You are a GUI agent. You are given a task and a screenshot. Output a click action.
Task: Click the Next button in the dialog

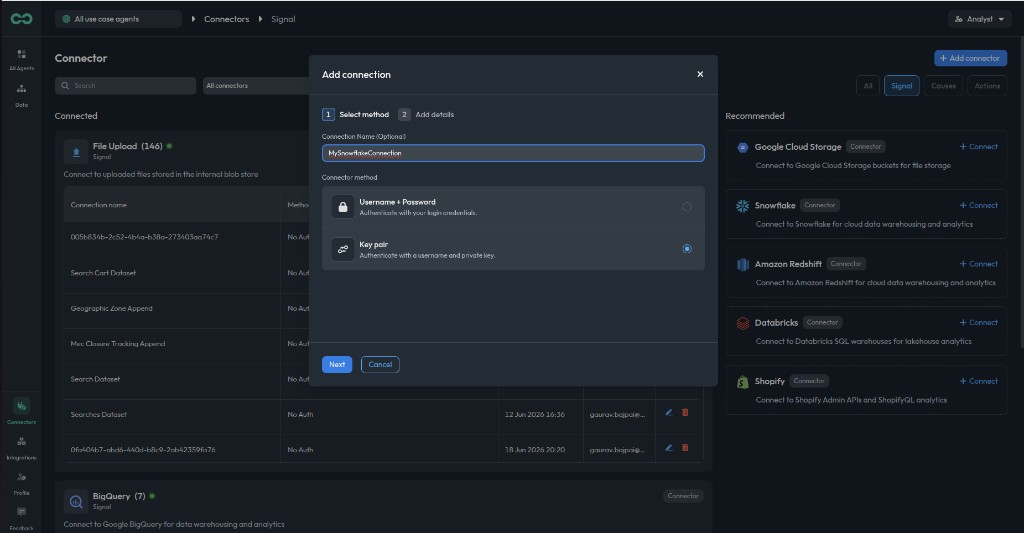tap(337, 364)
